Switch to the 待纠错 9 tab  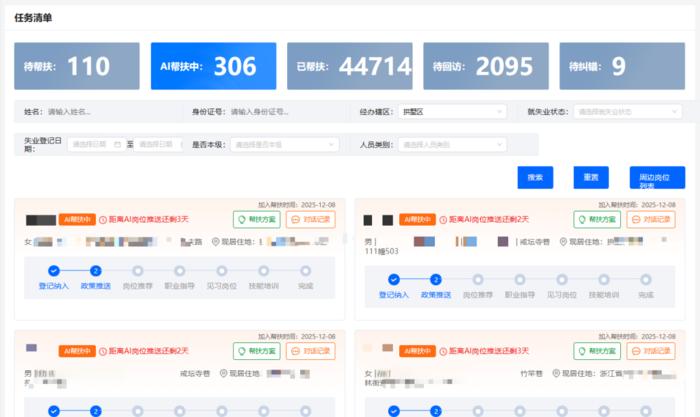pyautogui.click(x=622, y=66)
